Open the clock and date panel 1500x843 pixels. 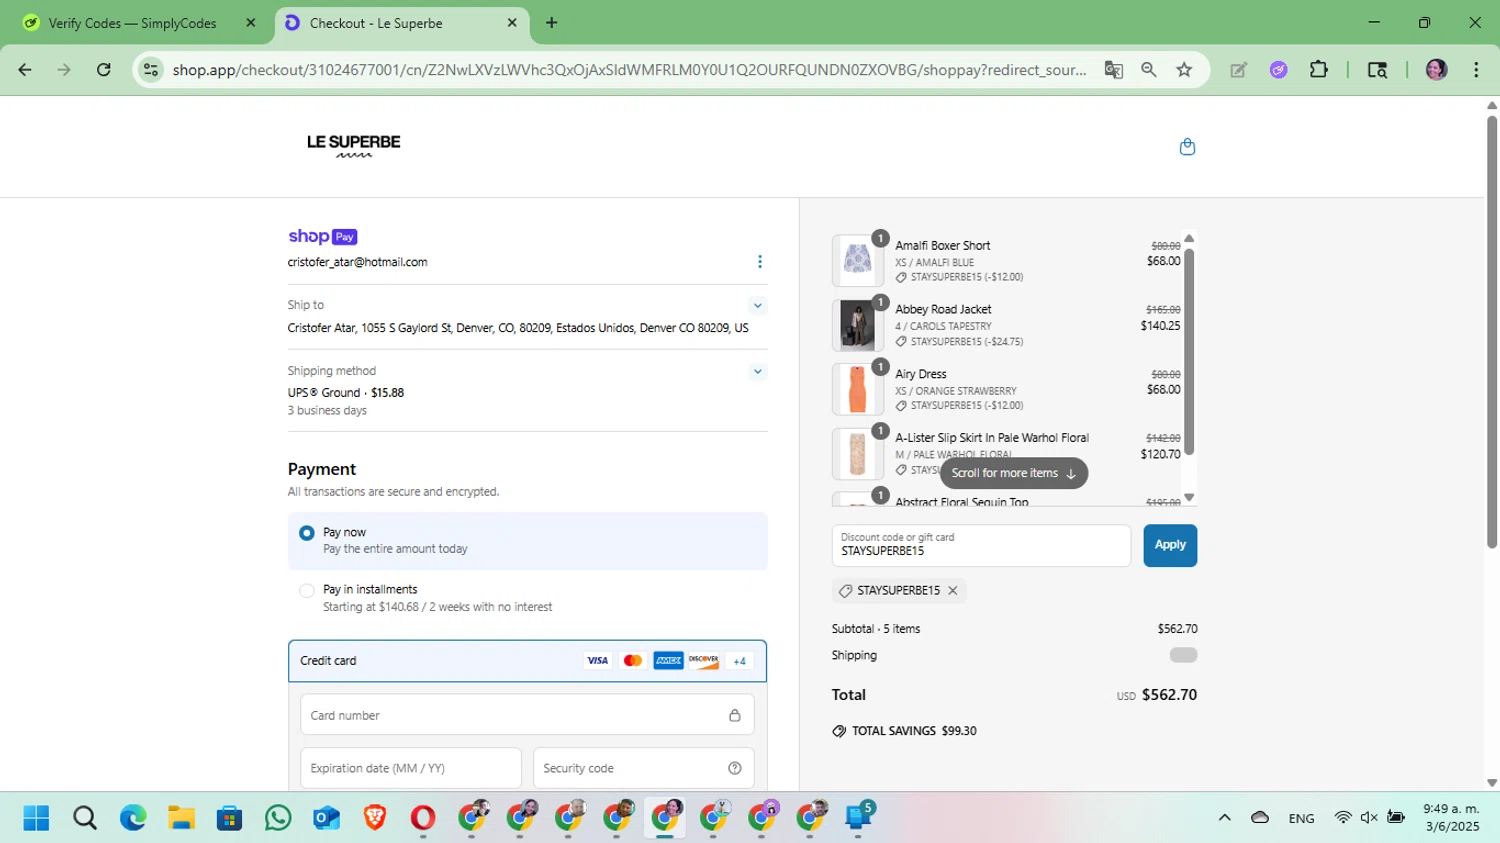tap(1451, 818)
